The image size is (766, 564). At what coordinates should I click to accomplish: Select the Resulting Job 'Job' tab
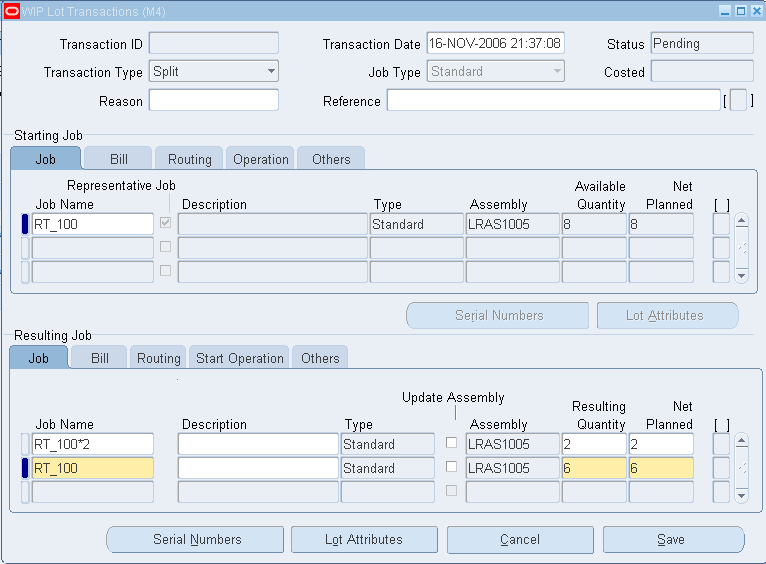click(39, 357)
